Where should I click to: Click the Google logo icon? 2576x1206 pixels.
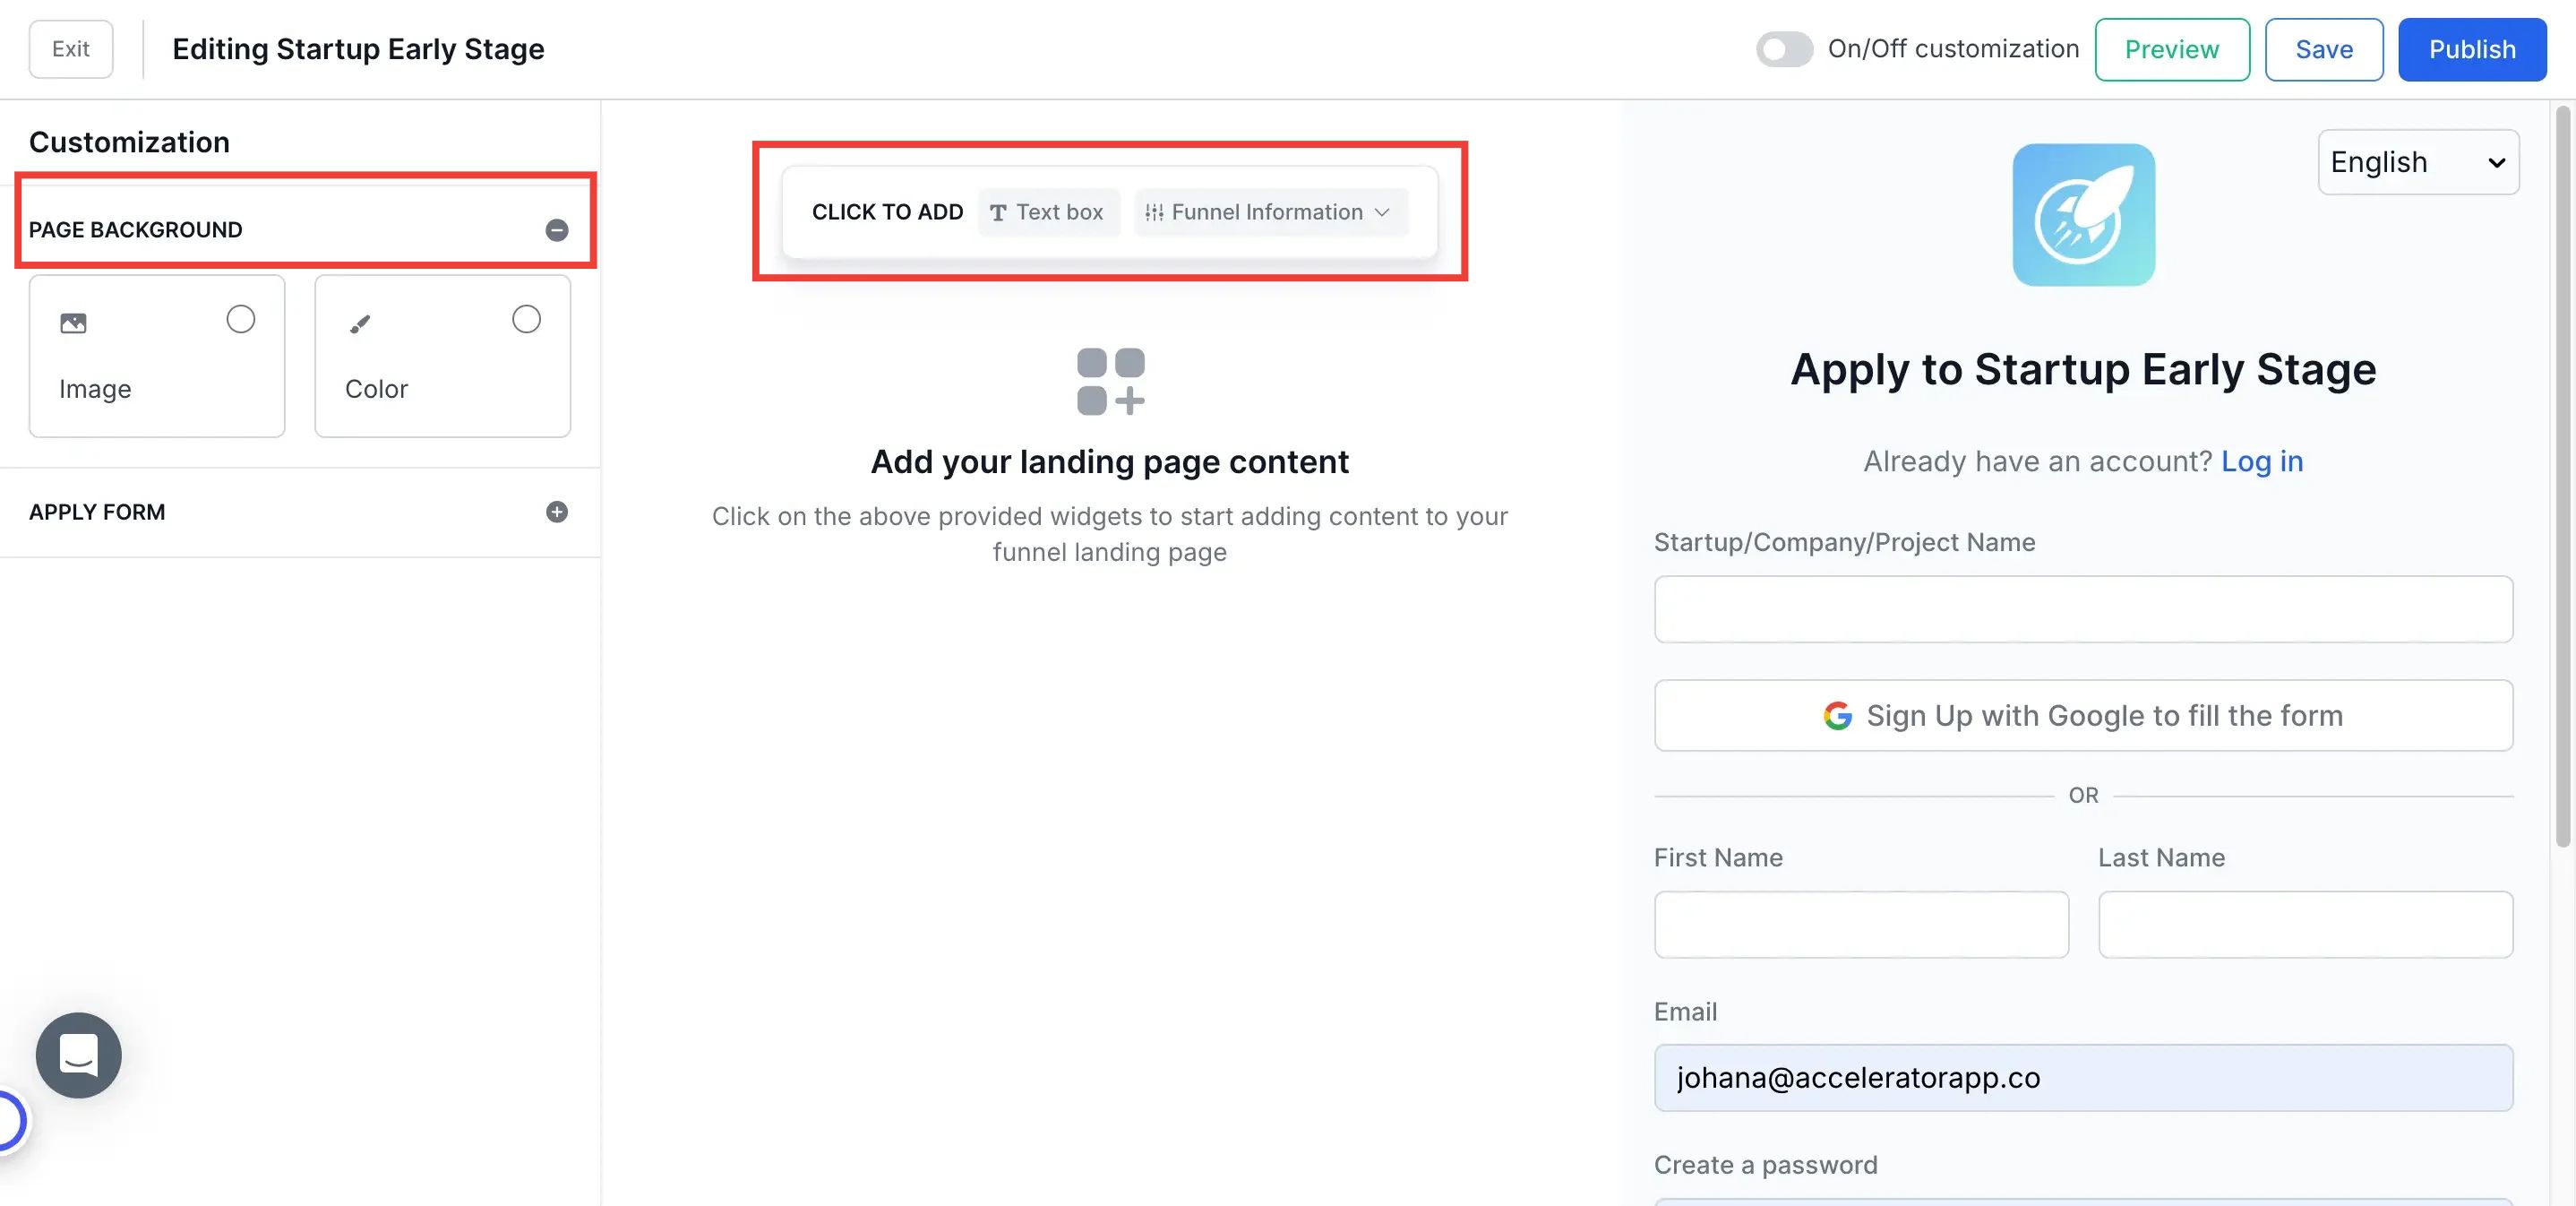click(x=1837, y=716)
